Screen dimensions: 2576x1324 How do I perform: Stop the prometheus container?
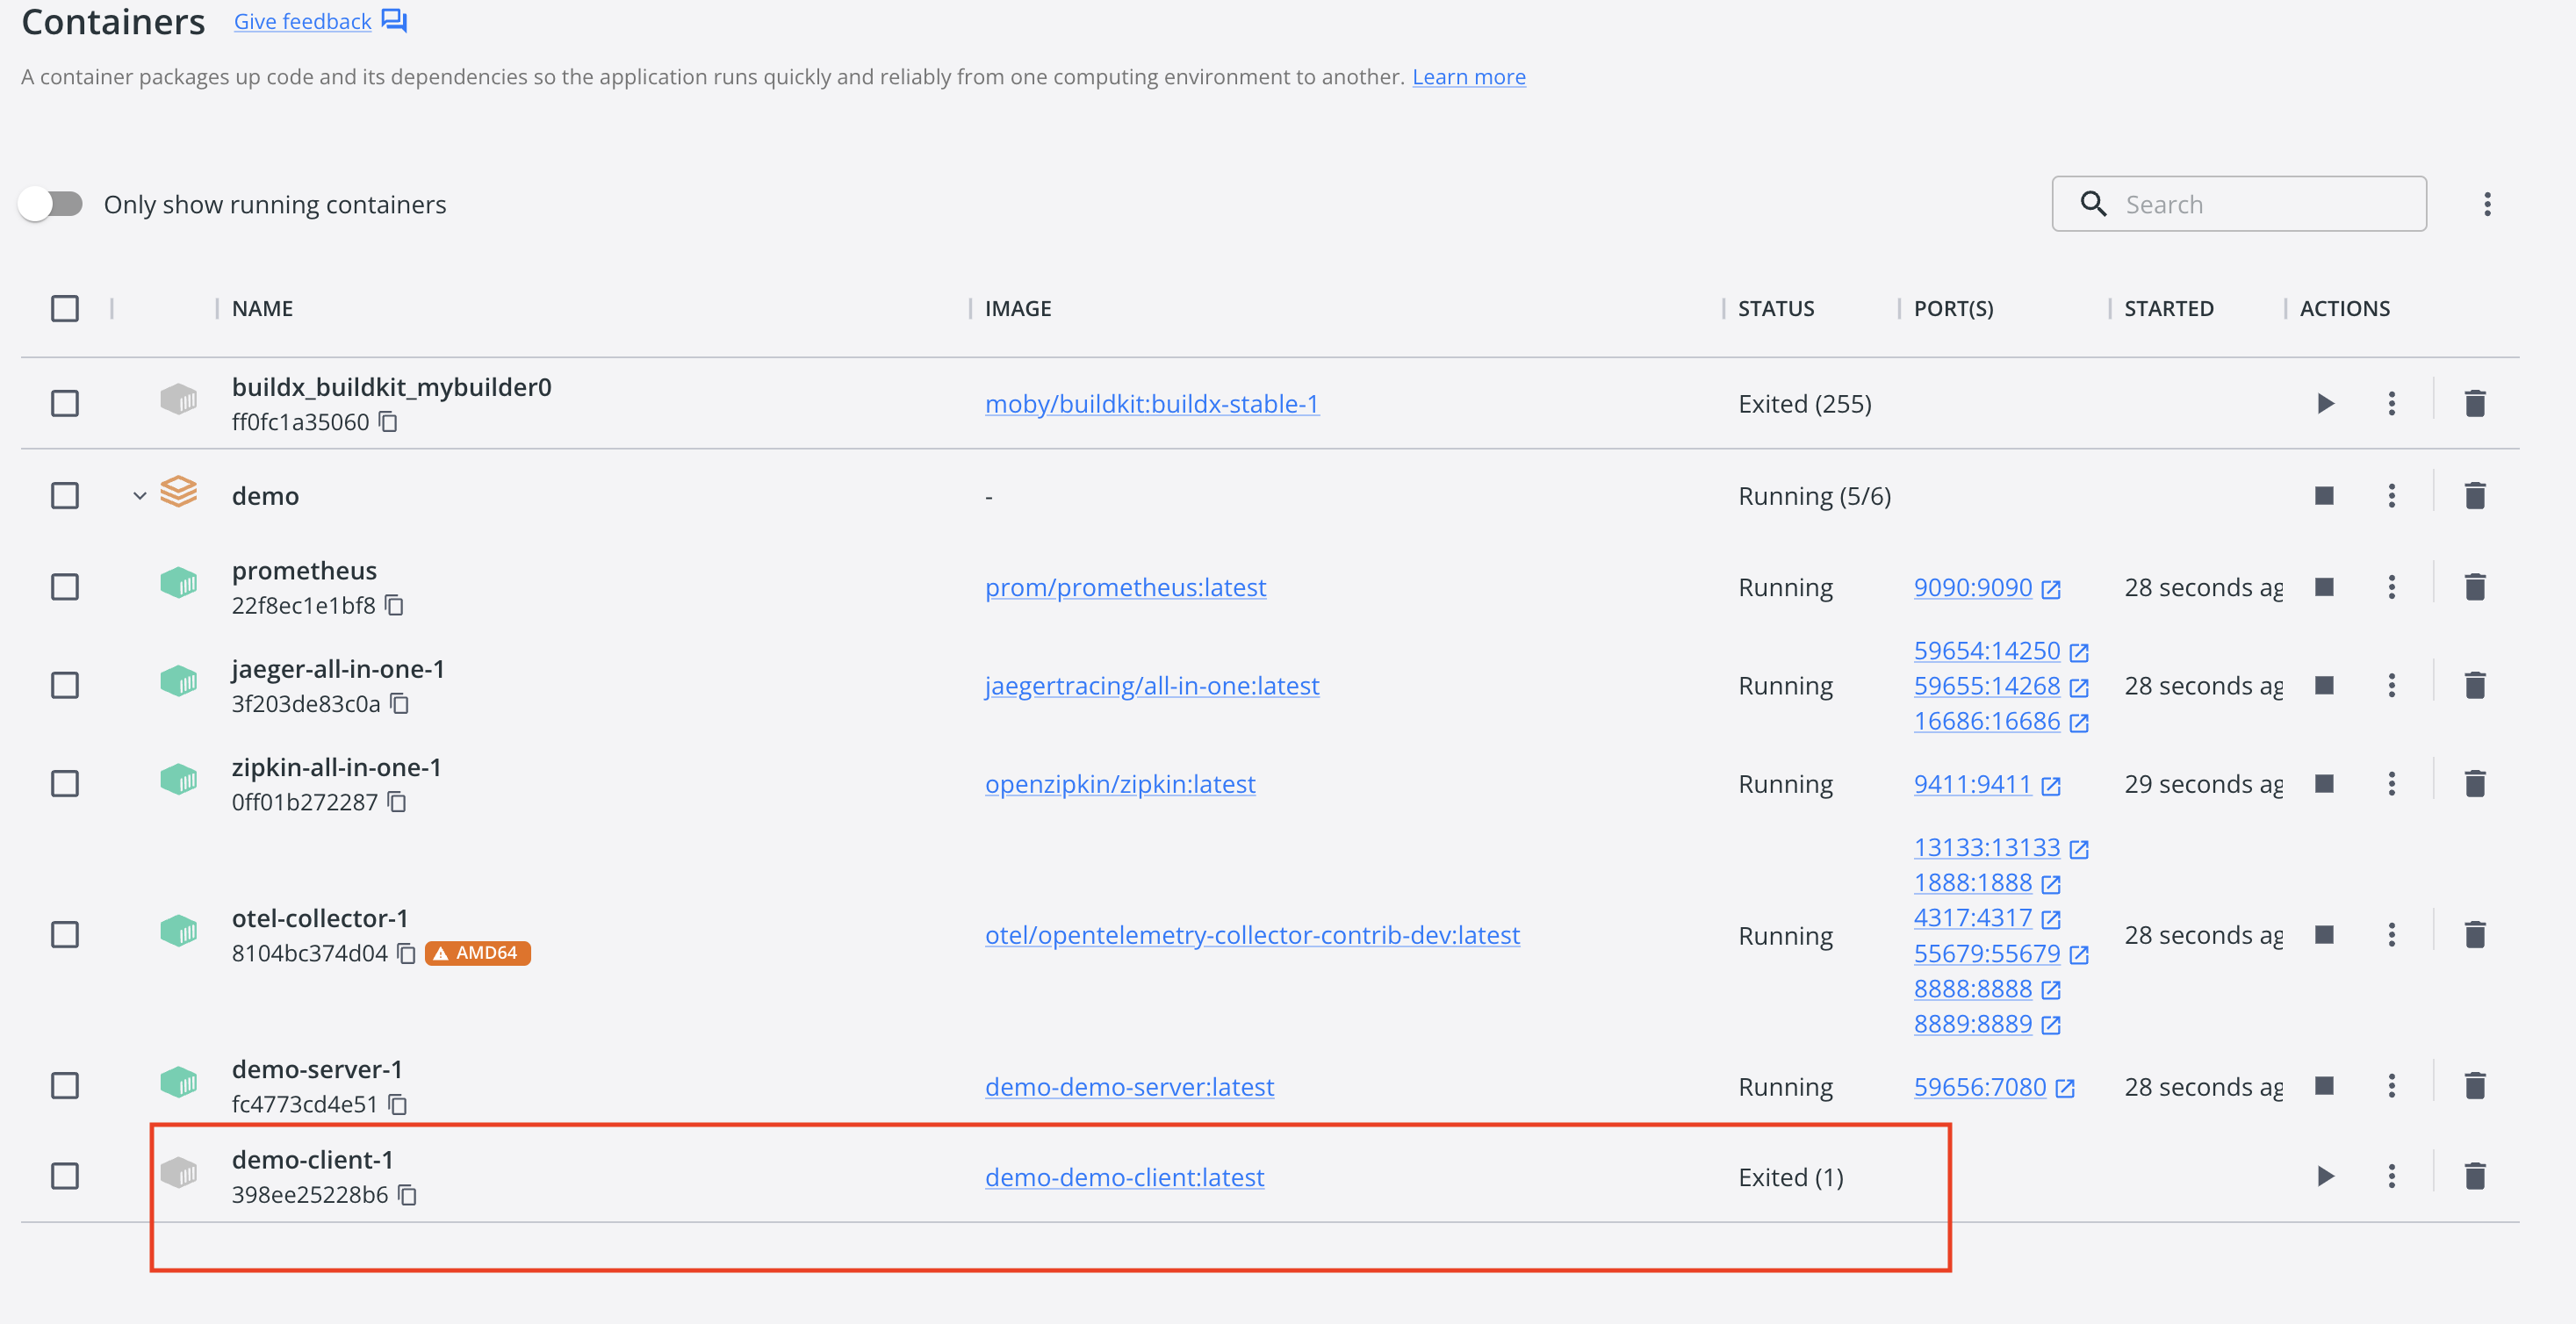click(x=2324, y=586)
